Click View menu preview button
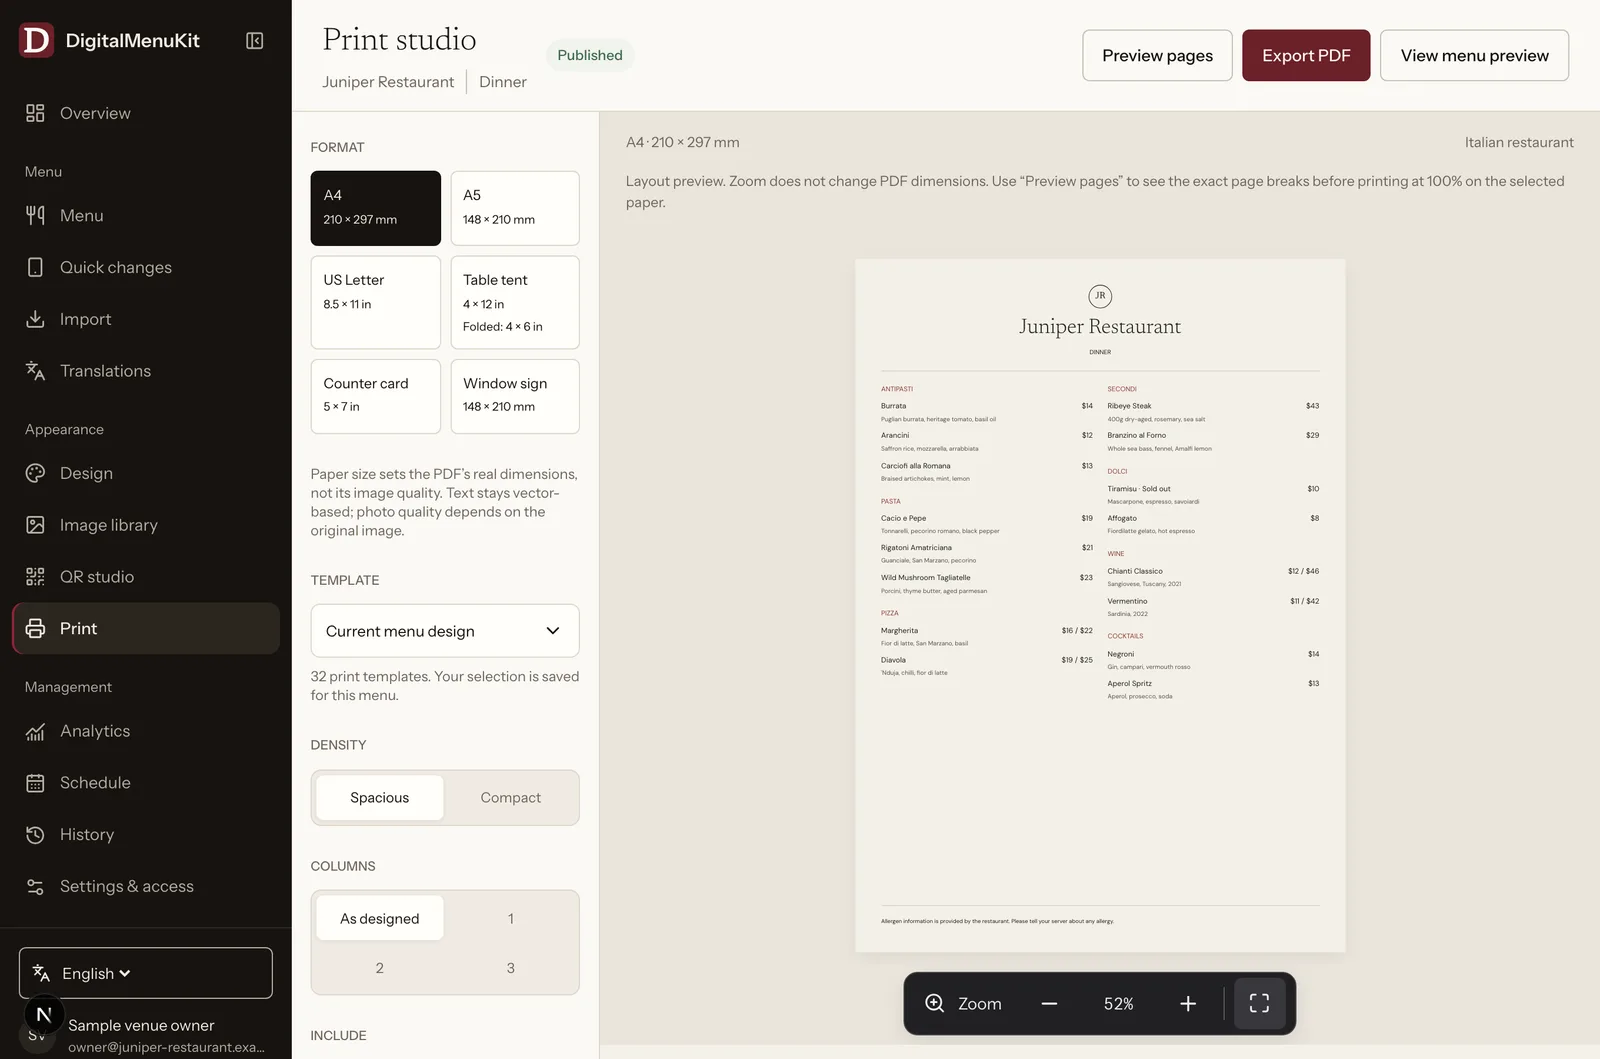 pos(1474,56)
